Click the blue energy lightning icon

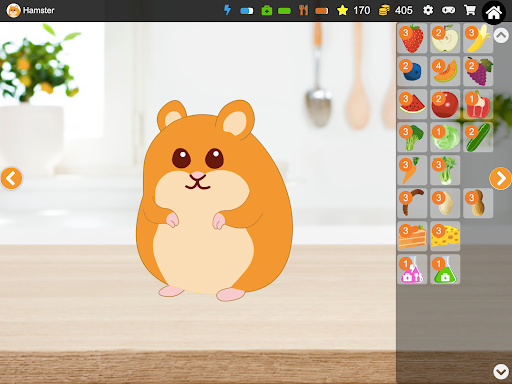228,10
